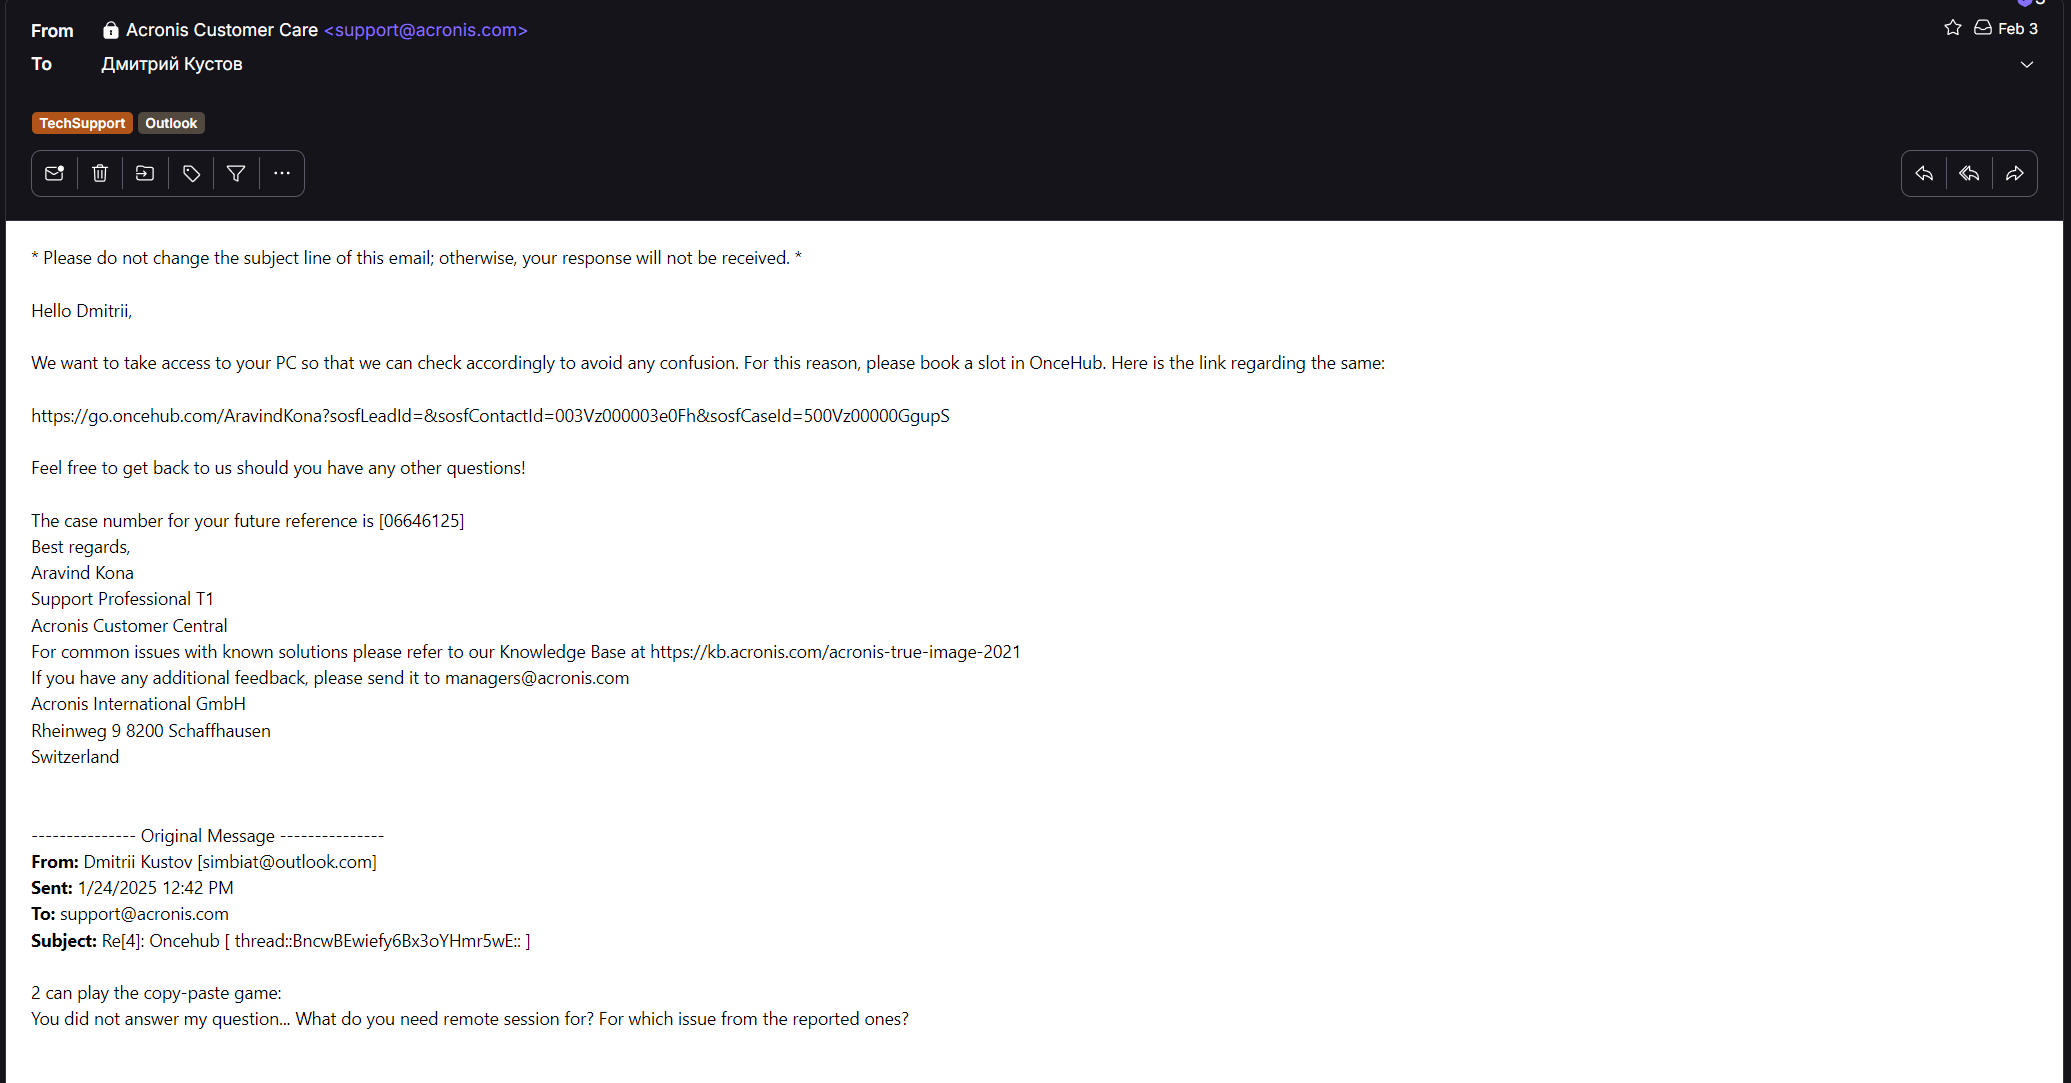Image resolution: width=2071 pixels, height=1083 pixels.
Task: Click managers@acronis.com email address
Action: (537, 678)
